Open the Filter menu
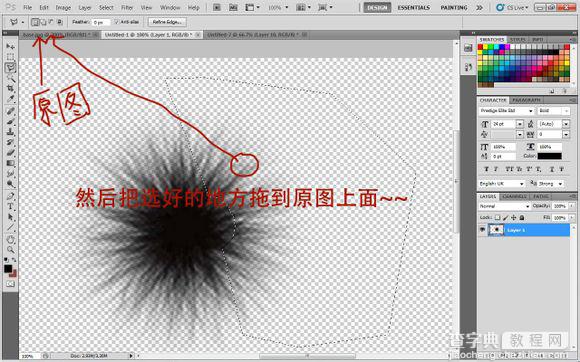Image resolution: width=580 pixels, height=362 pixels. [x=127, y=7]
